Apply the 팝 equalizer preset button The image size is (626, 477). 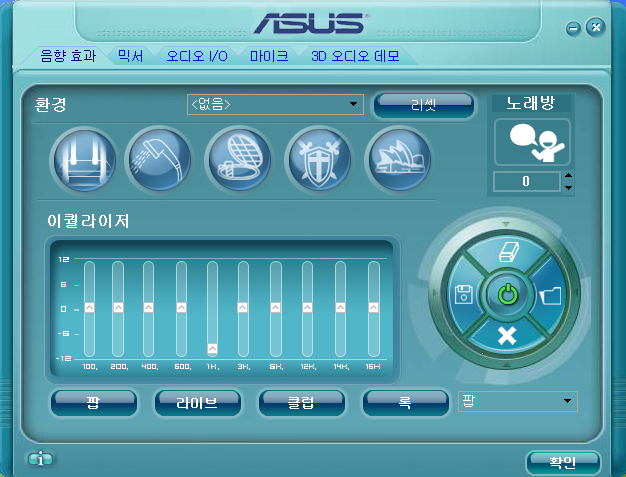tap(93, 403)
